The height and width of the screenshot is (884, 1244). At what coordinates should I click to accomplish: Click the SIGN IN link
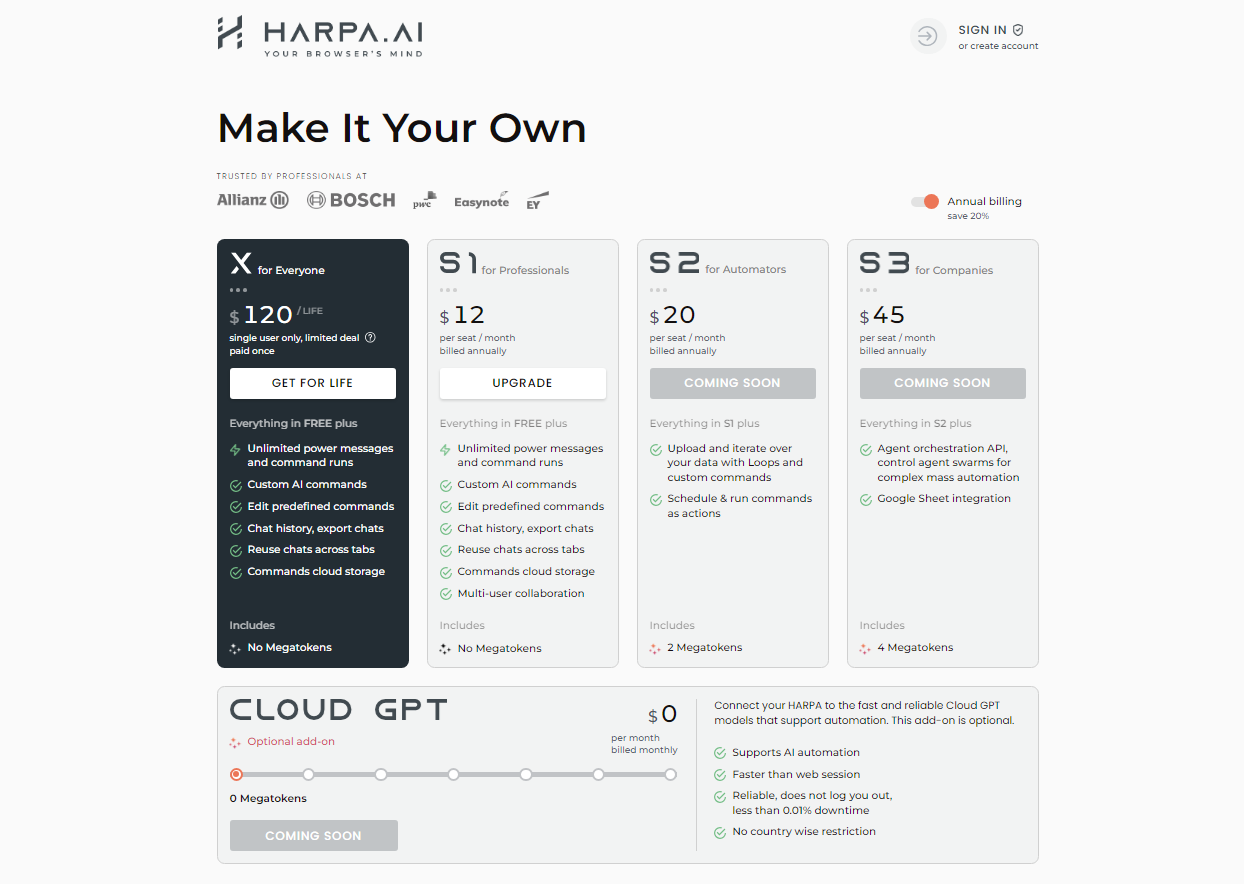(x=983, y=30)
